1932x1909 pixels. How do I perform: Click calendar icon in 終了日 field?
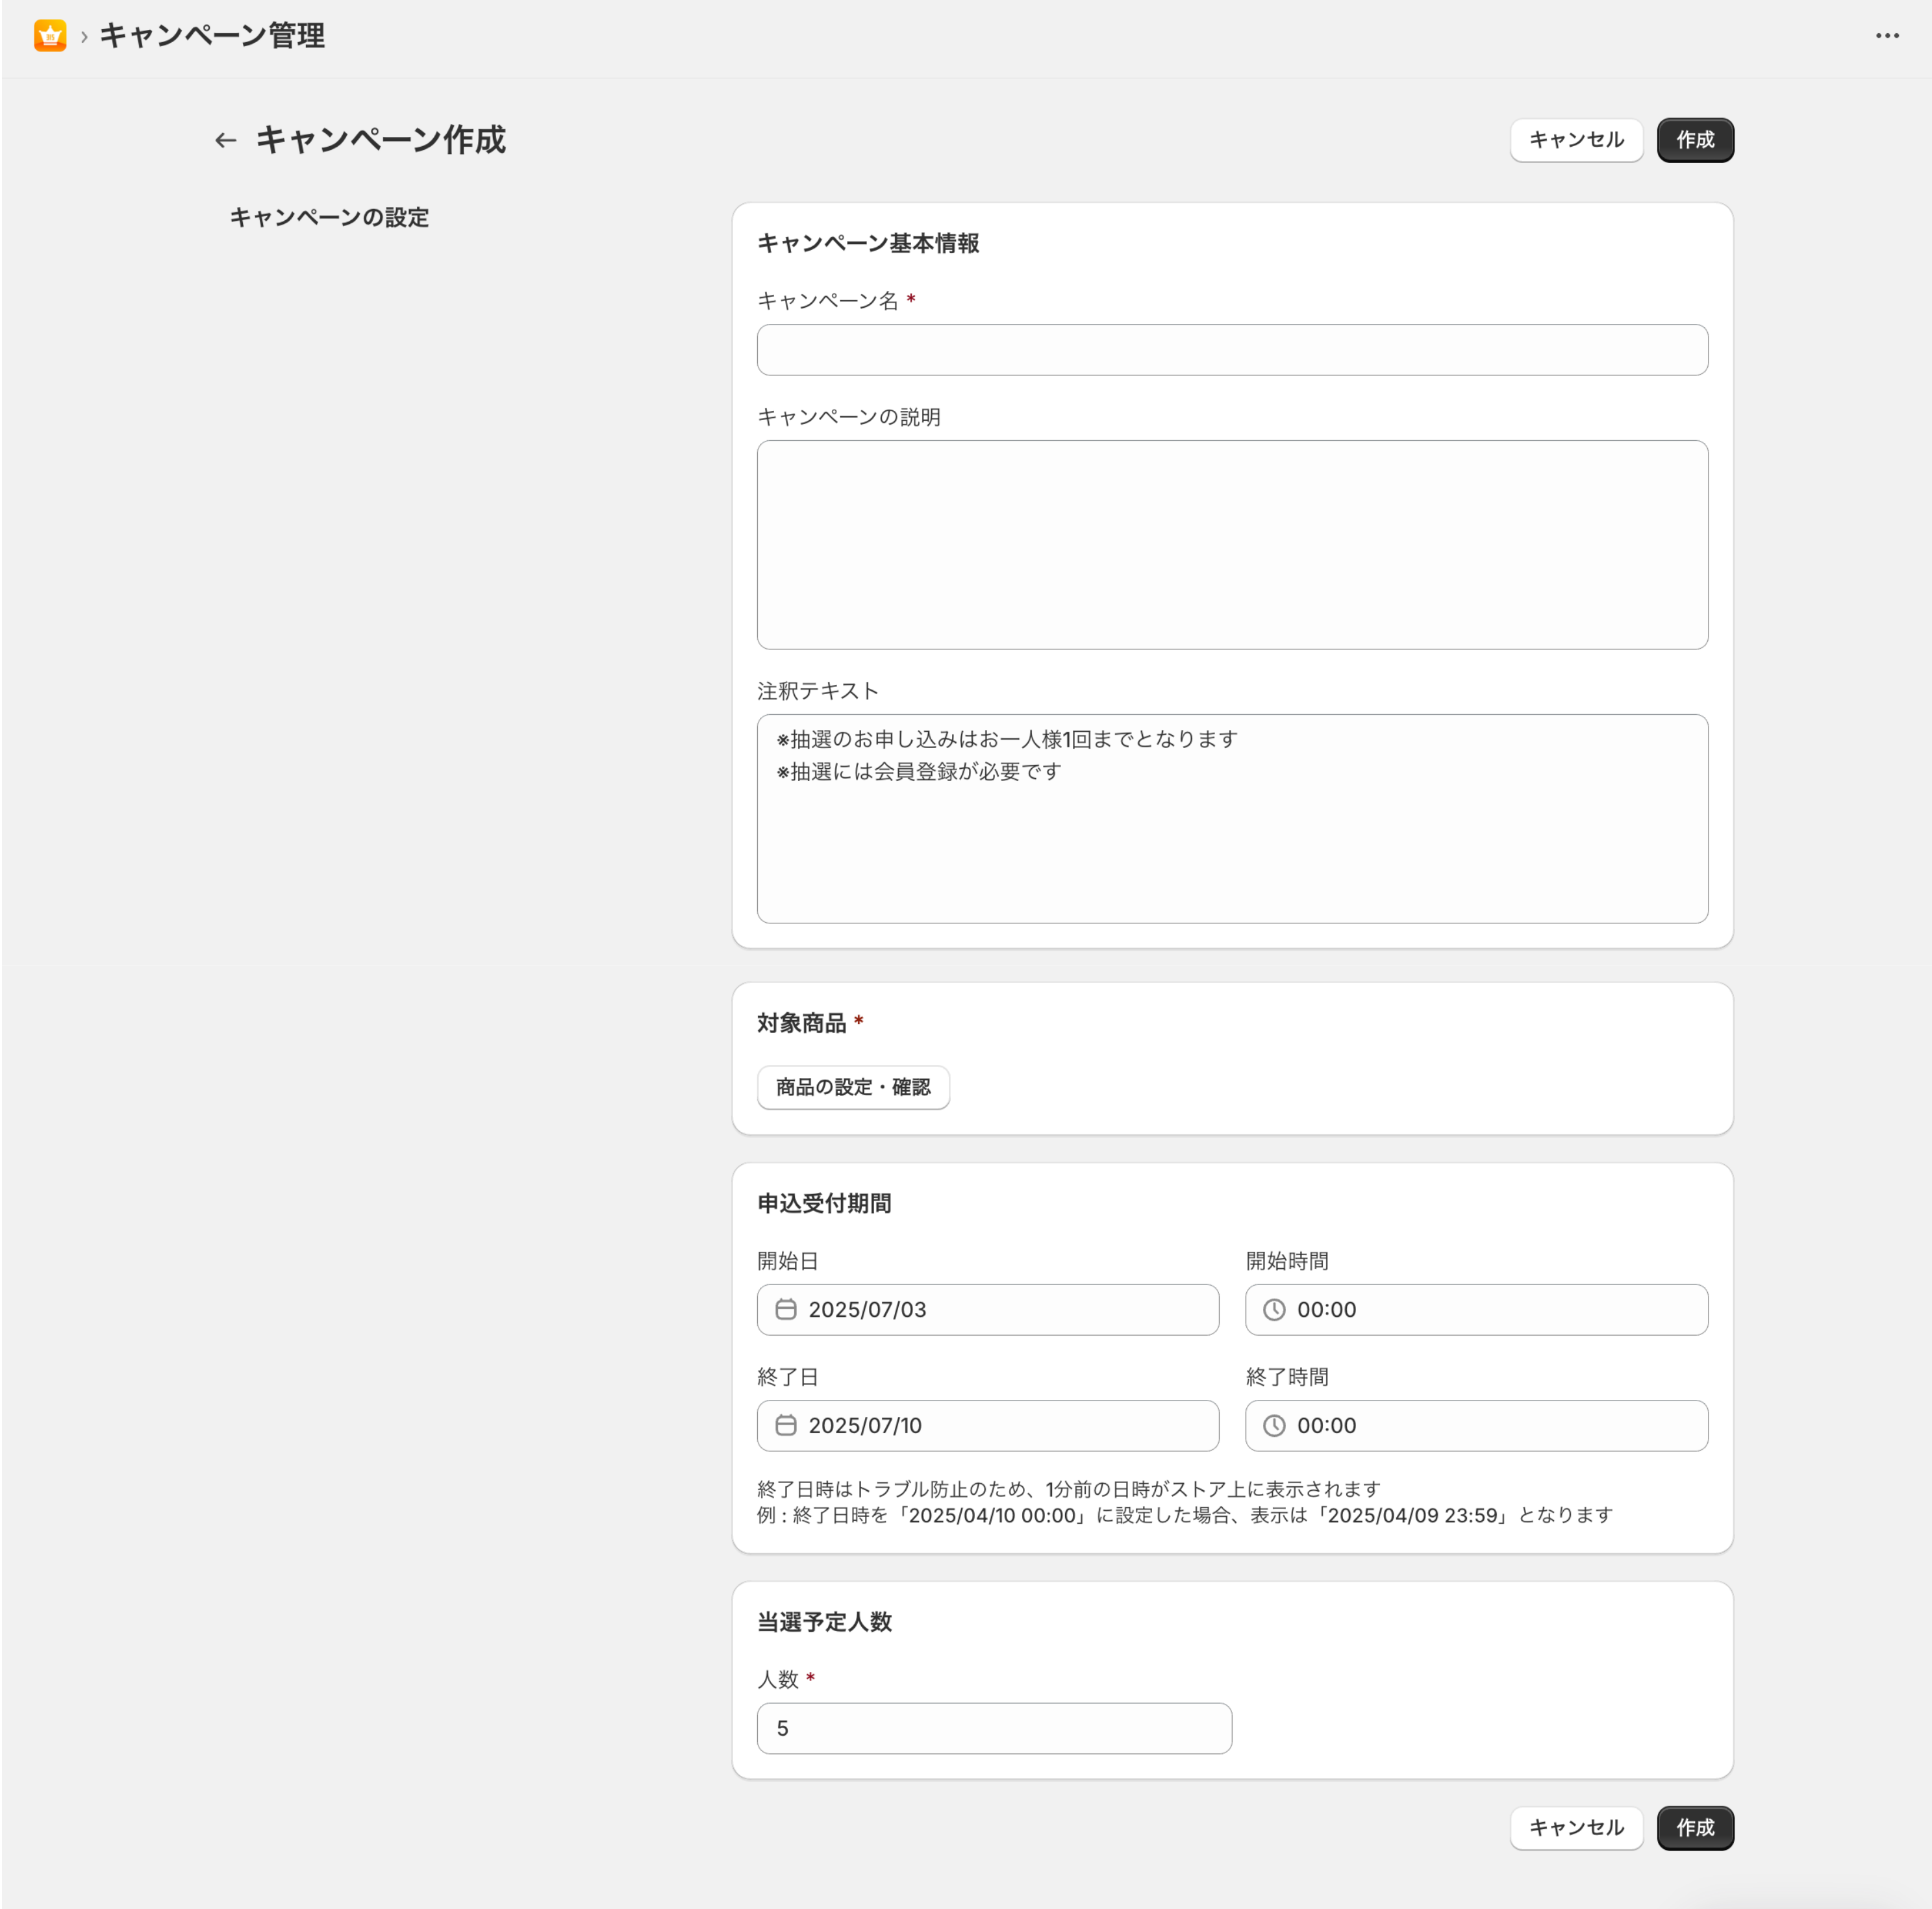tap(786, 1425)
